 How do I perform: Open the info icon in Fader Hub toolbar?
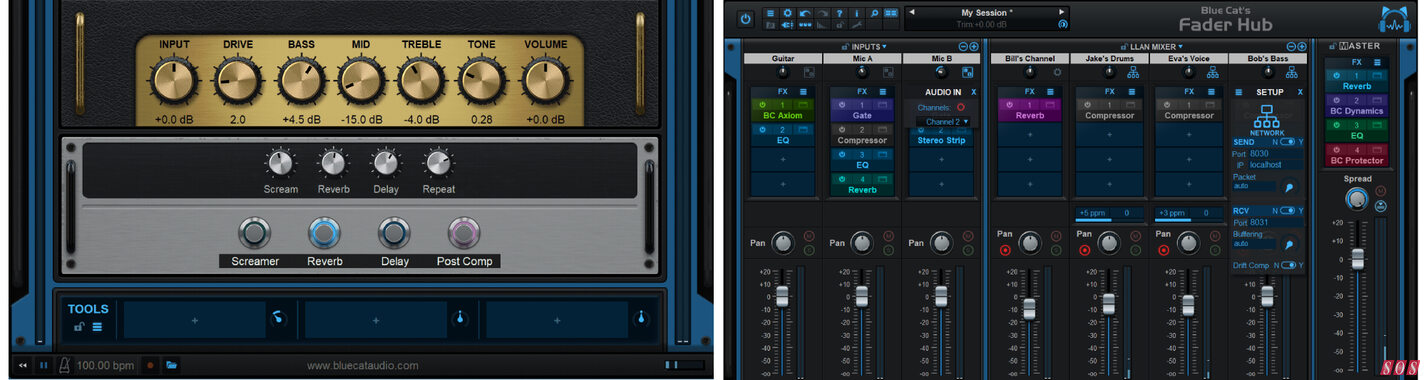pos(857,13)
